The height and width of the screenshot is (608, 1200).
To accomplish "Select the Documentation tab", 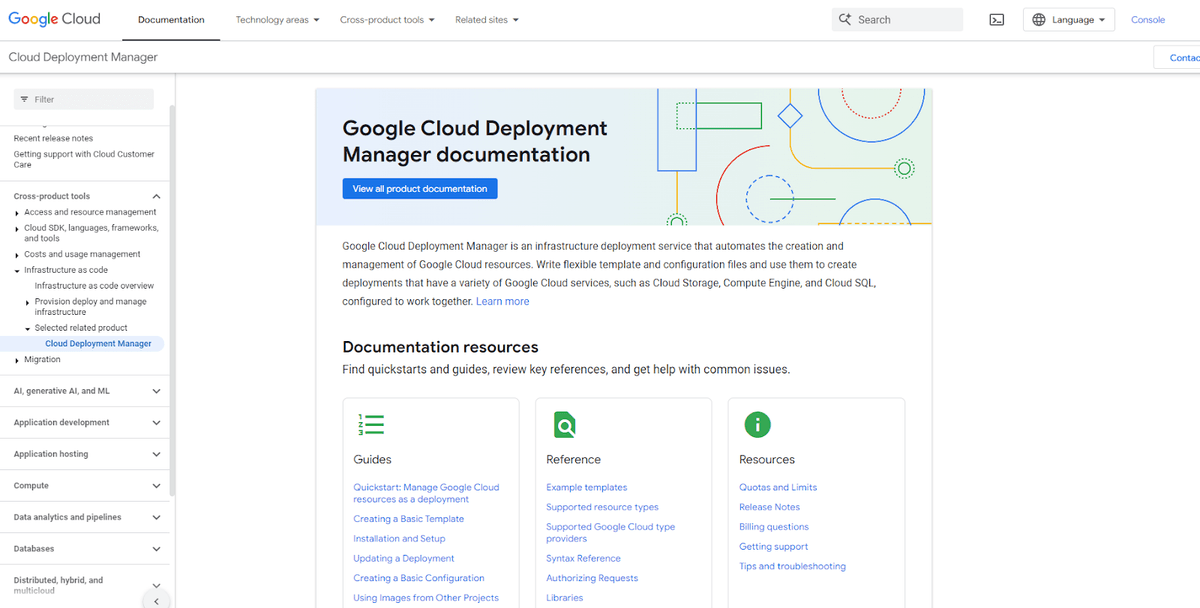I will (x=171, y=20).
